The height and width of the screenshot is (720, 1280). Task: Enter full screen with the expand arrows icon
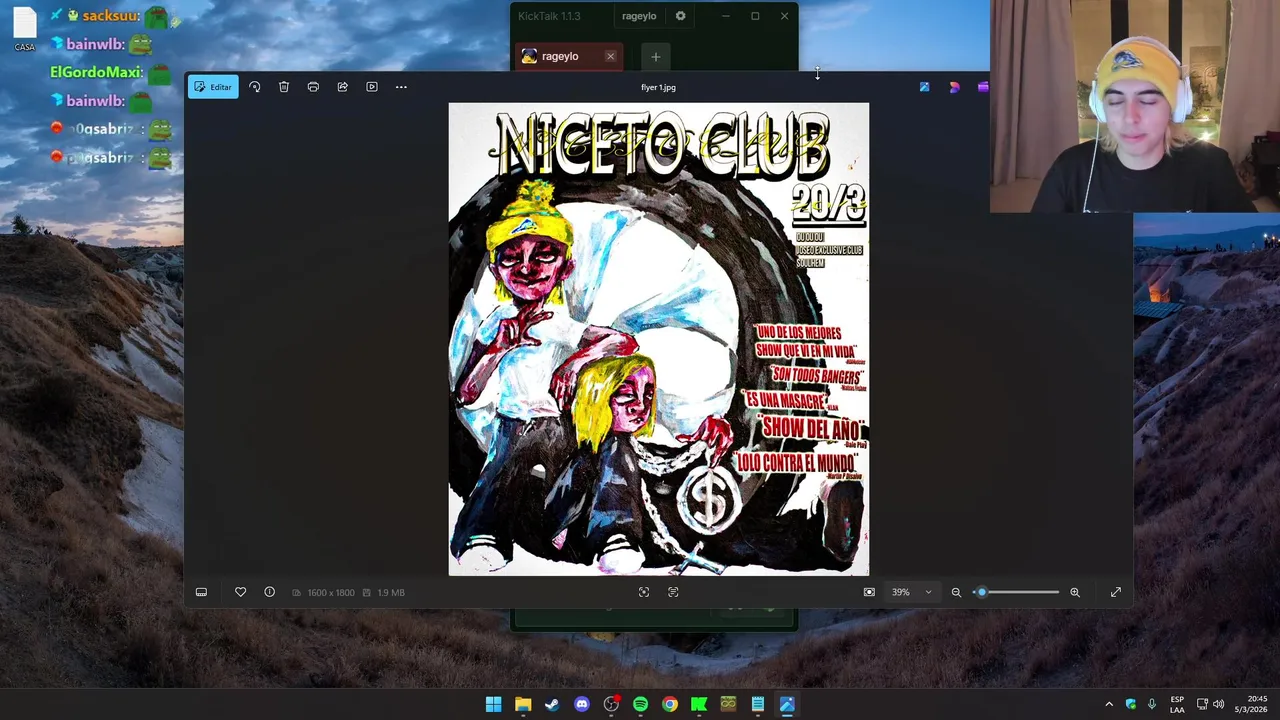[x=1116, y=592]
